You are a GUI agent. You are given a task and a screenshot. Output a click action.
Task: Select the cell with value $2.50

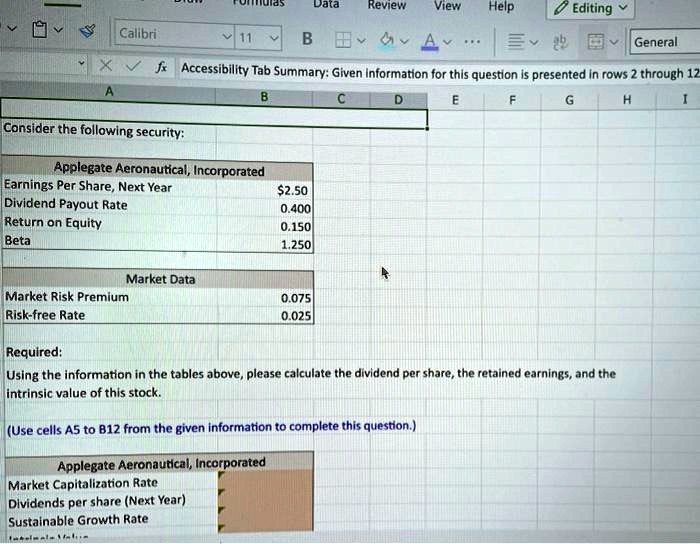(265, 191)
